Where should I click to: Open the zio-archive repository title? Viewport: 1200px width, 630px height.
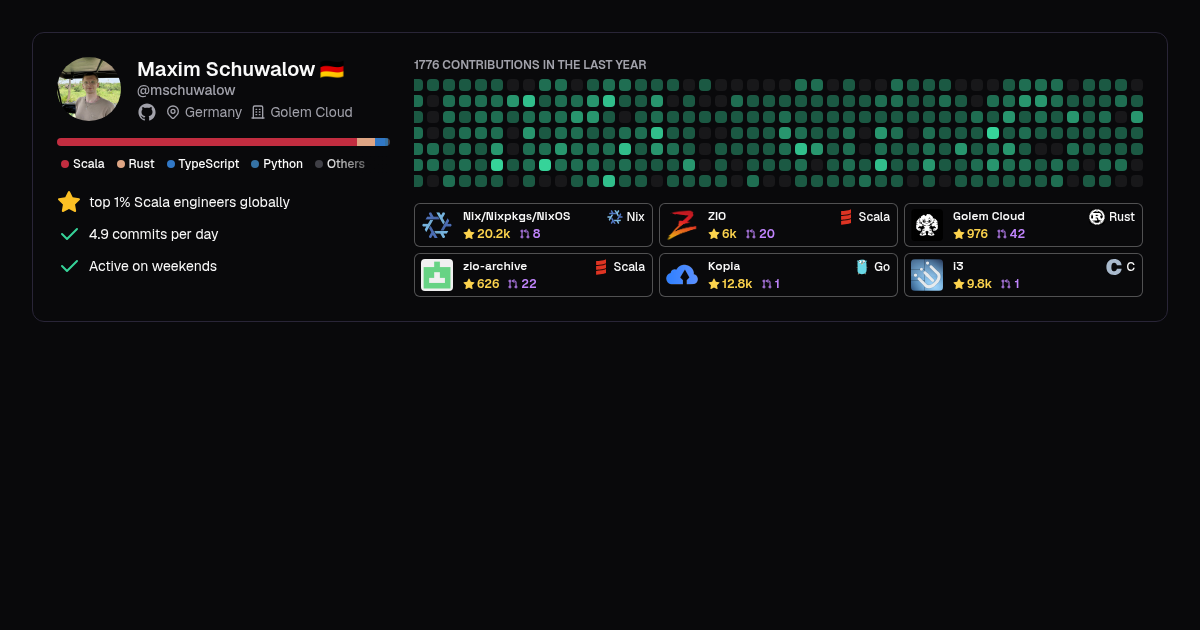495,266
